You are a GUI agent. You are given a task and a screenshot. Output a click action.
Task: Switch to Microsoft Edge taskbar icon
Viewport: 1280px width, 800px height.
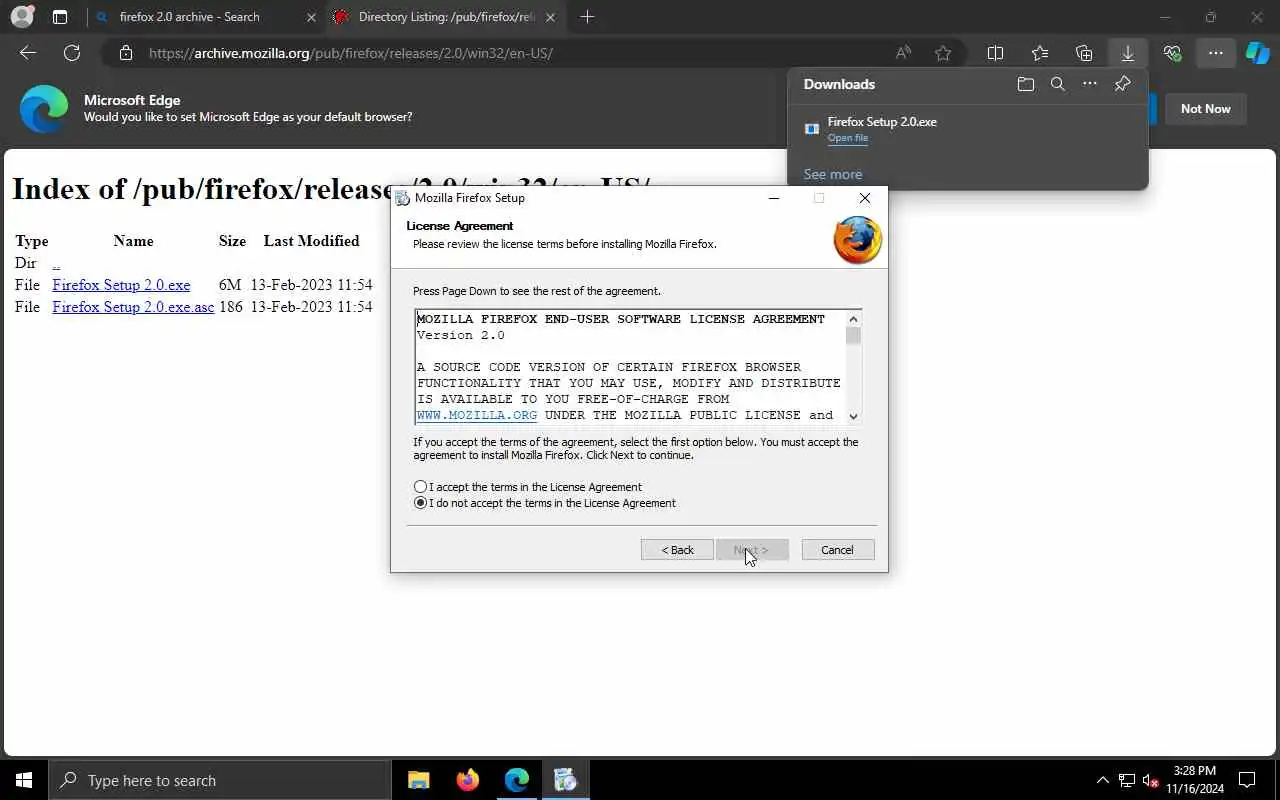(x=516, y=780)
